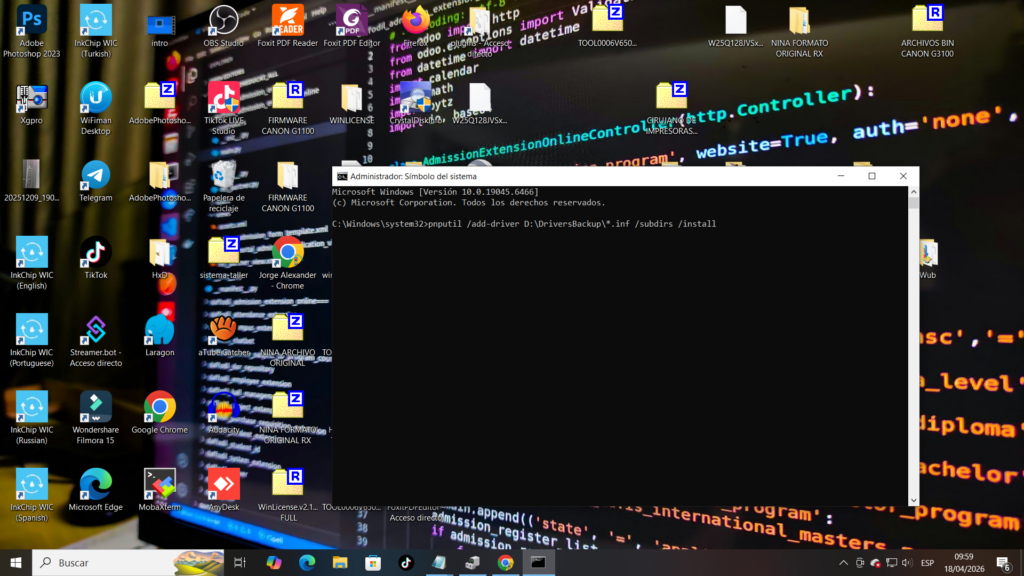Open File Explorer from the taskbar
This screenshot has width=1024, height=576.
click(x=339, y=562)
